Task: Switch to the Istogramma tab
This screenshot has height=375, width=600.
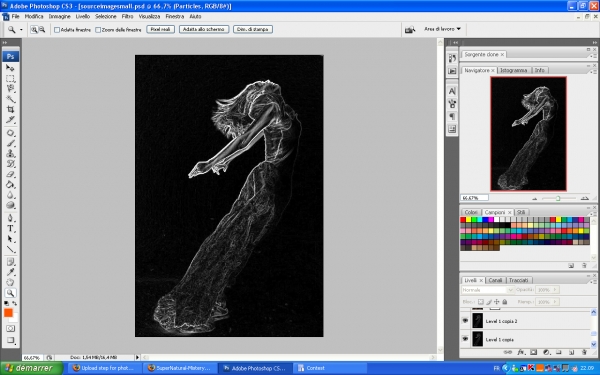Action: click(x=514, y=70)
